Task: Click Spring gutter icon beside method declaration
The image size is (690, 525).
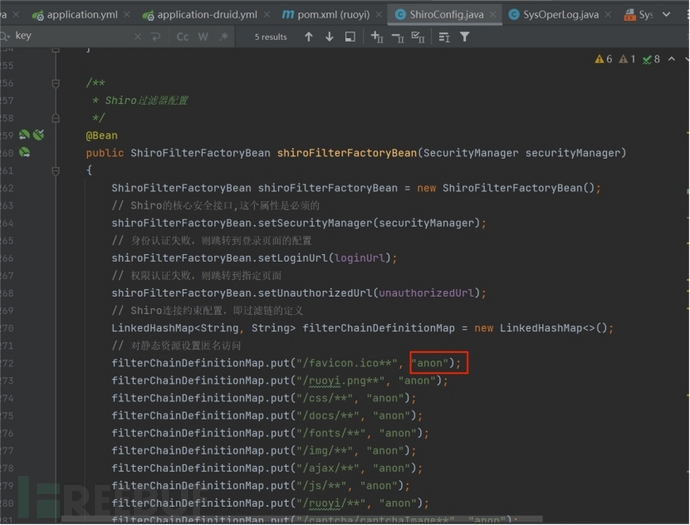Action: coord(25,153)
